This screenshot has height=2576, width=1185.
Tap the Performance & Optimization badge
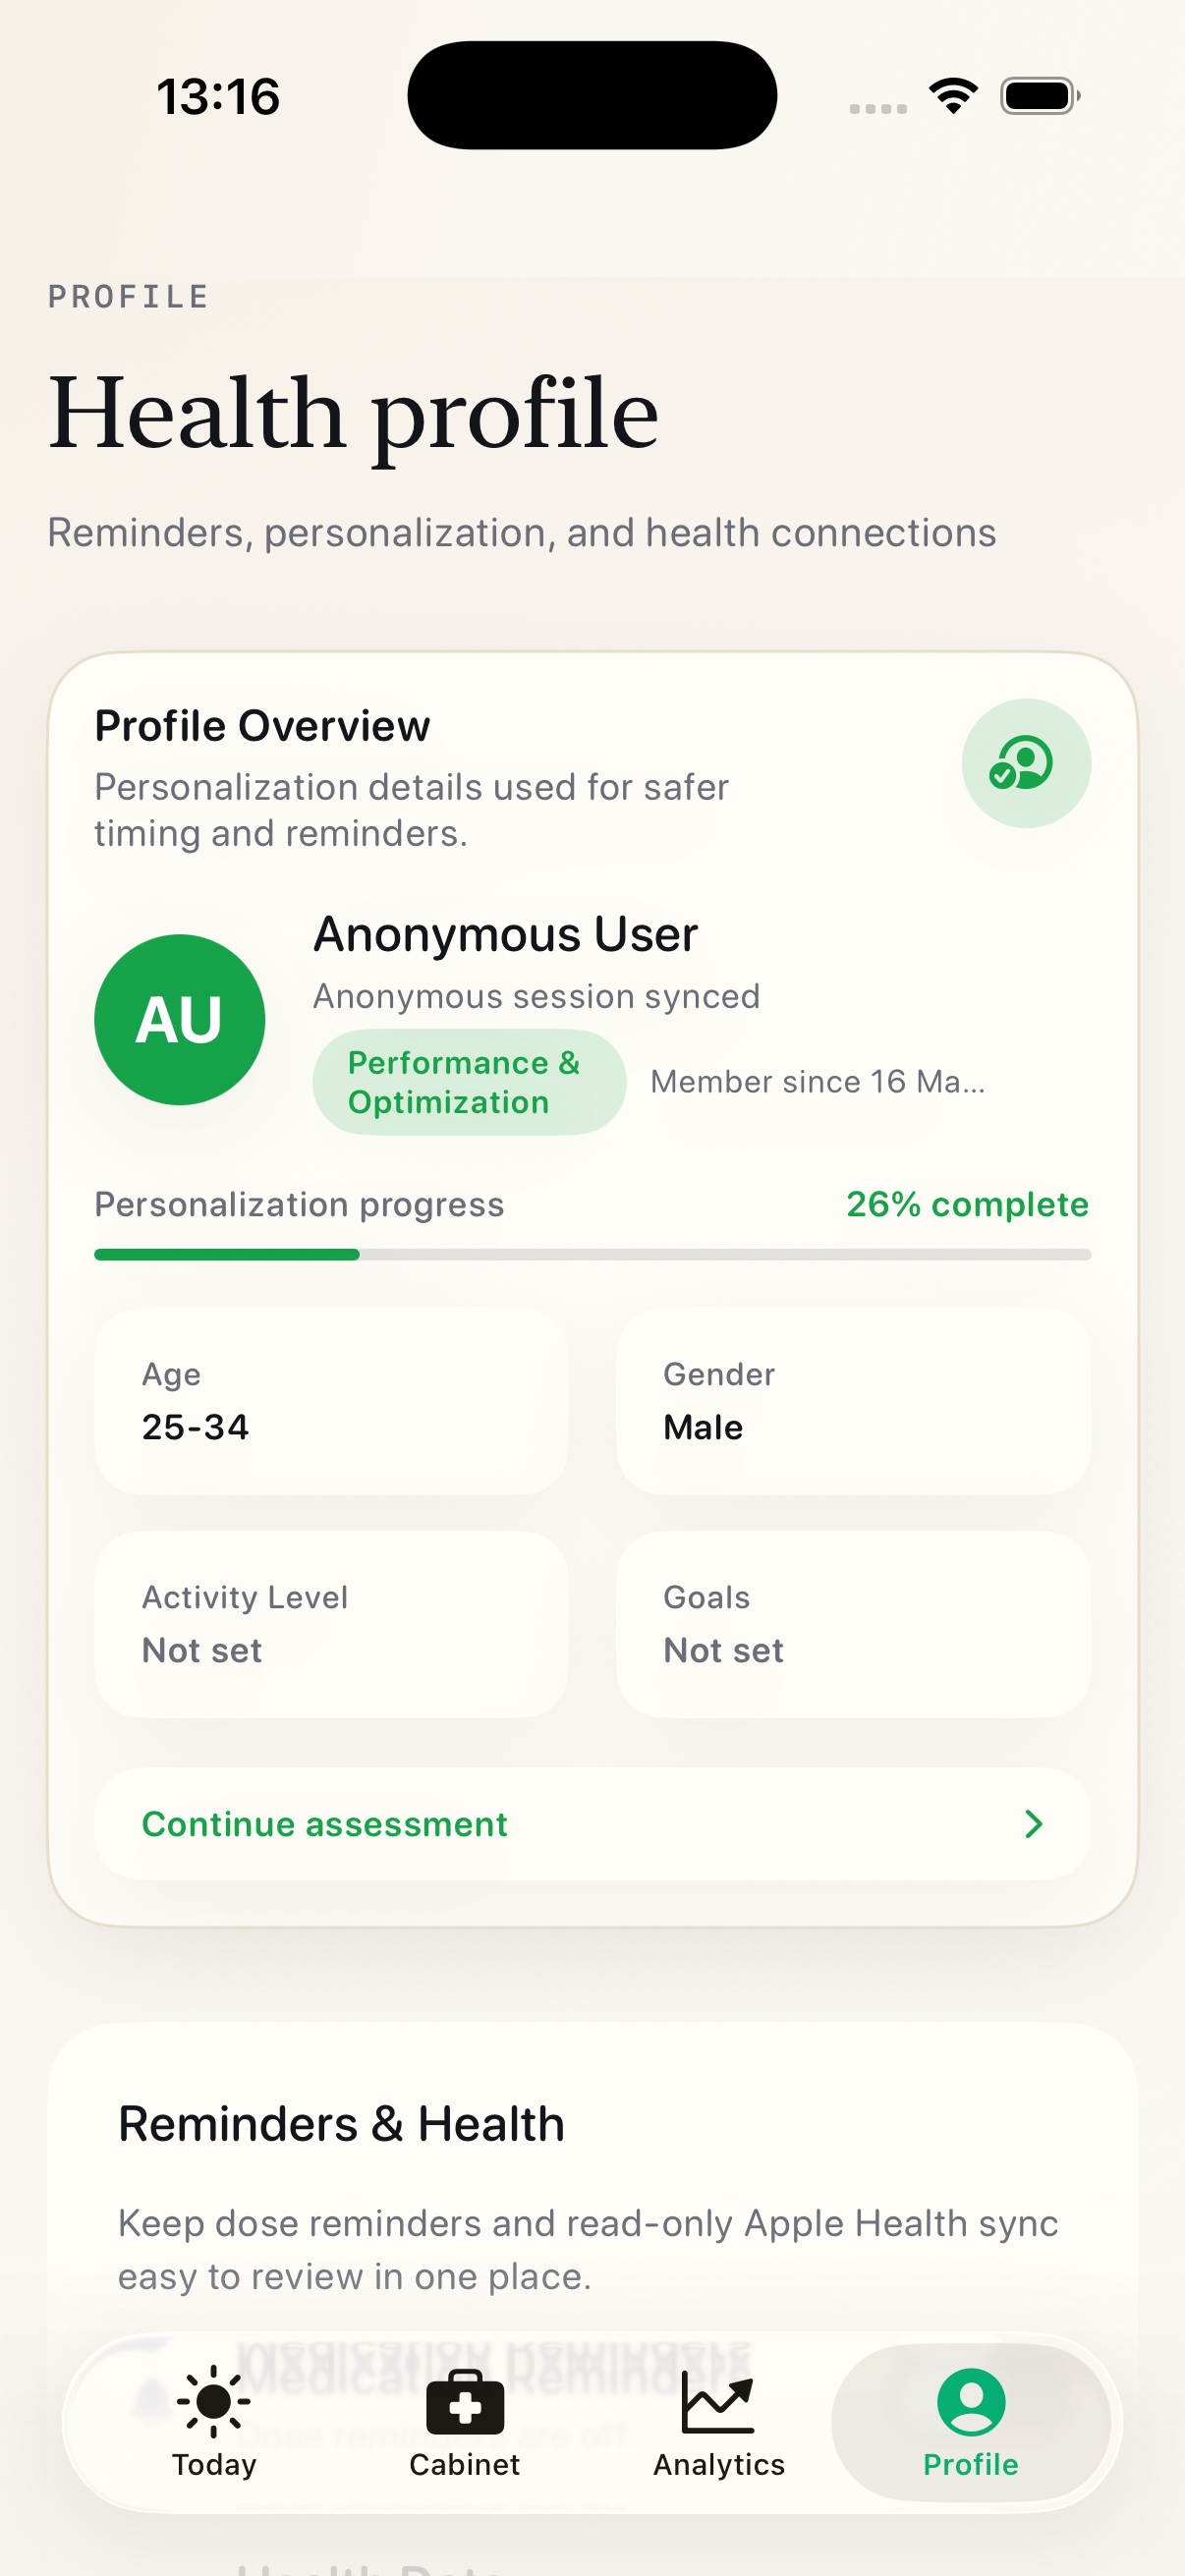tap(469, 1082)
